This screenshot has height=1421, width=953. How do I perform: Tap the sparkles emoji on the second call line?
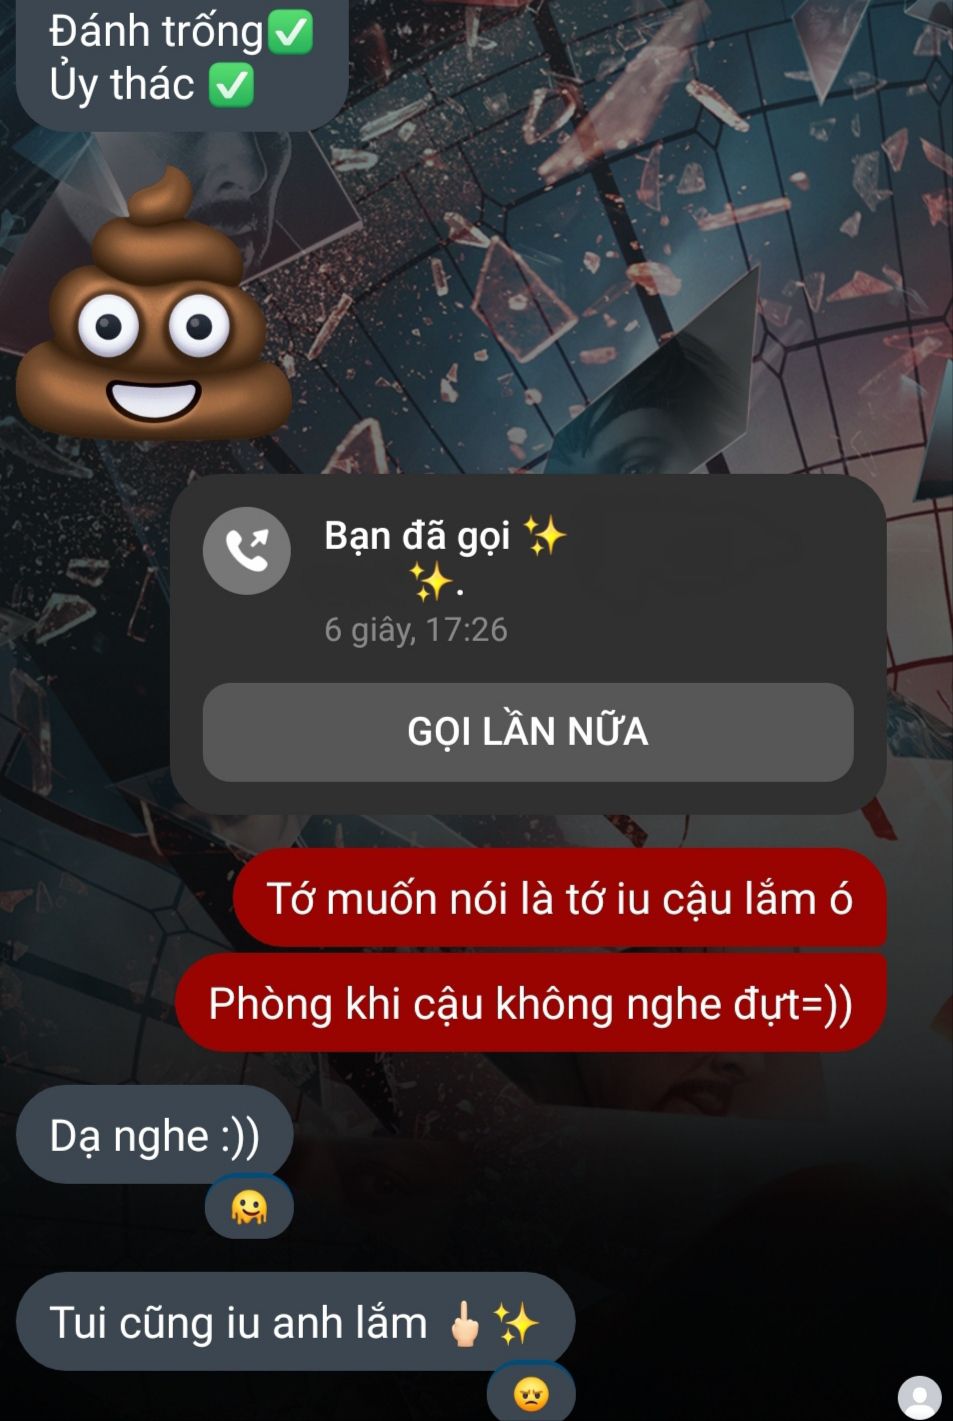[x=432, y=581]
